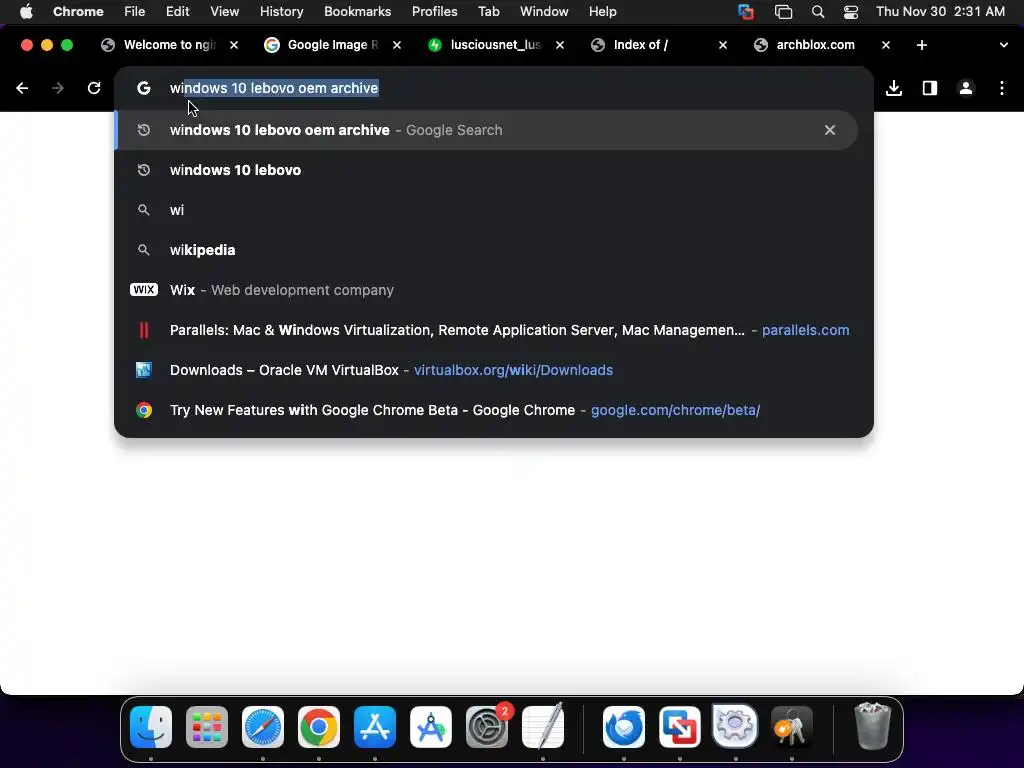This screenshot has width=1024, height=768.
Task: Open the gear preferences Dock app
Action: point(735,726)
